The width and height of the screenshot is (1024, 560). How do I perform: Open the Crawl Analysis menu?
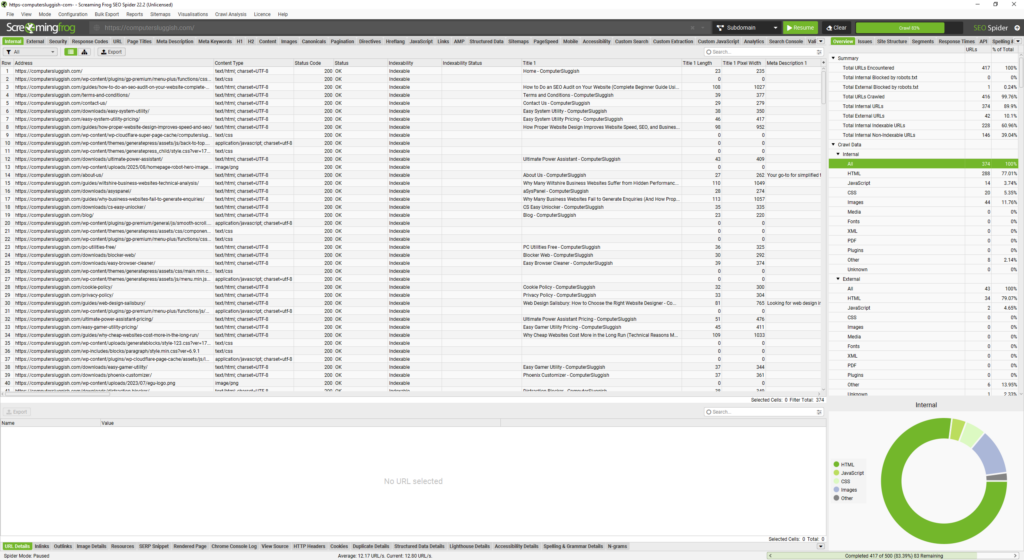[x=231, y=14]
